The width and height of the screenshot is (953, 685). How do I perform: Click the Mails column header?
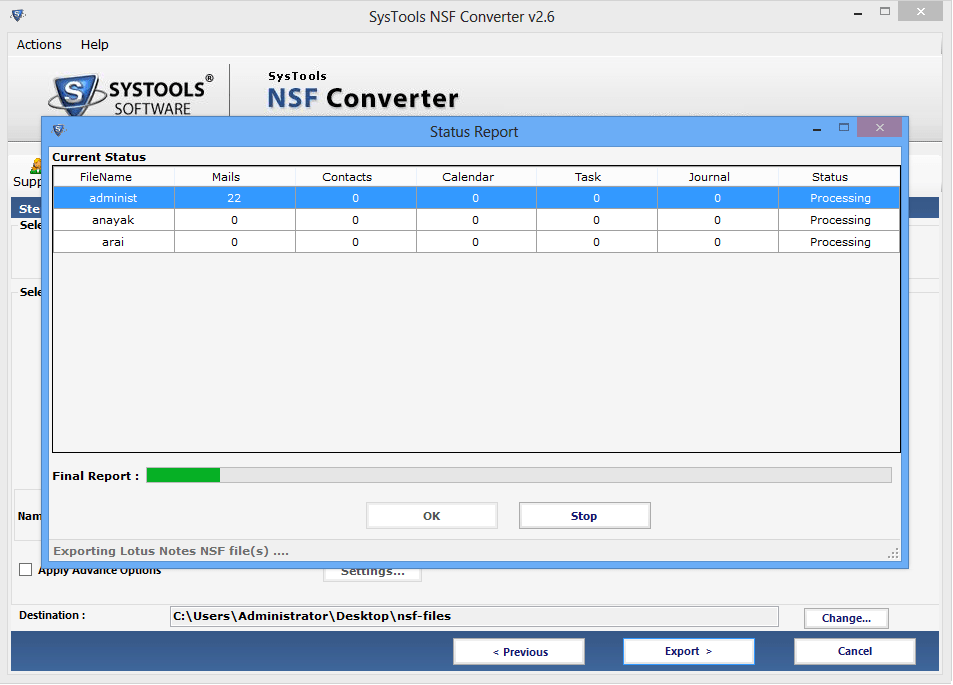[x=226, y=177]
